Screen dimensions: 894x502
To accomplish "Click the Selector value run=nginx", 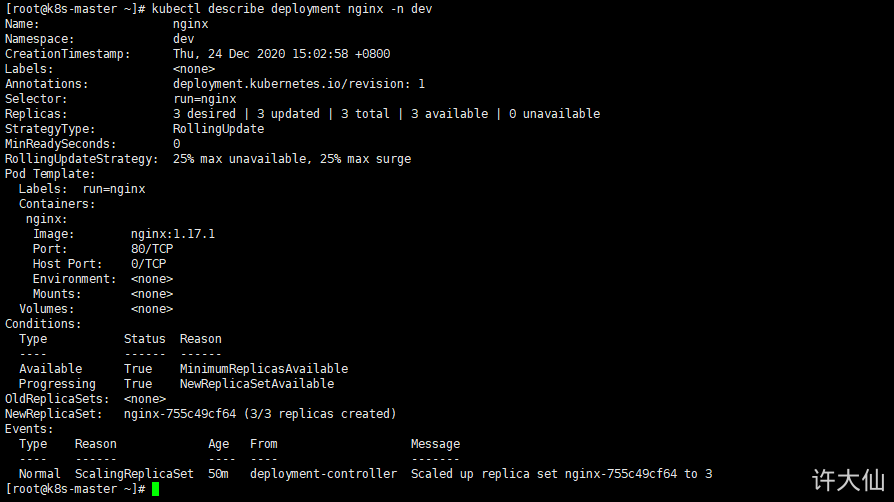I will pyautogui.click(x=205, y=99).
